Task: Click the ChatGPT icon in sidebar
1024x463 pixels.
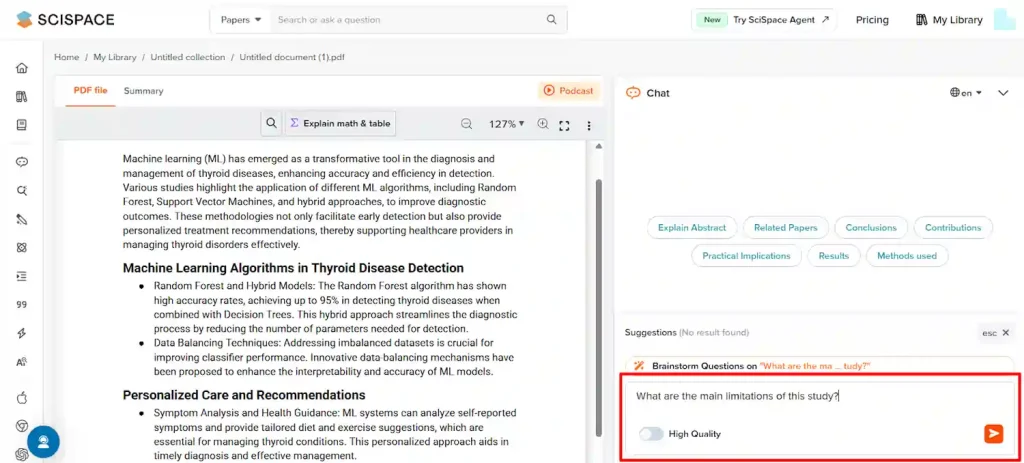Action: click(x=22, y=453)
